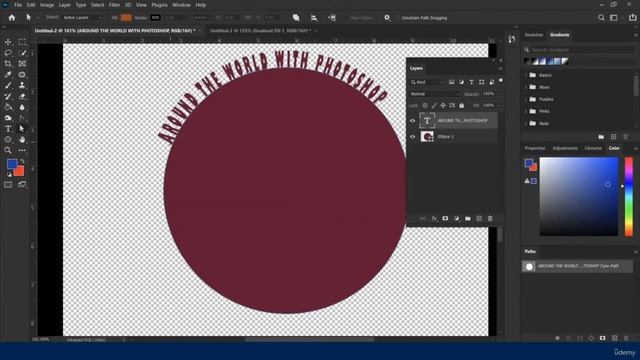The image size is (640, 360).
Task: Switch to second Untitled document tab
Action: coord(260,31)
